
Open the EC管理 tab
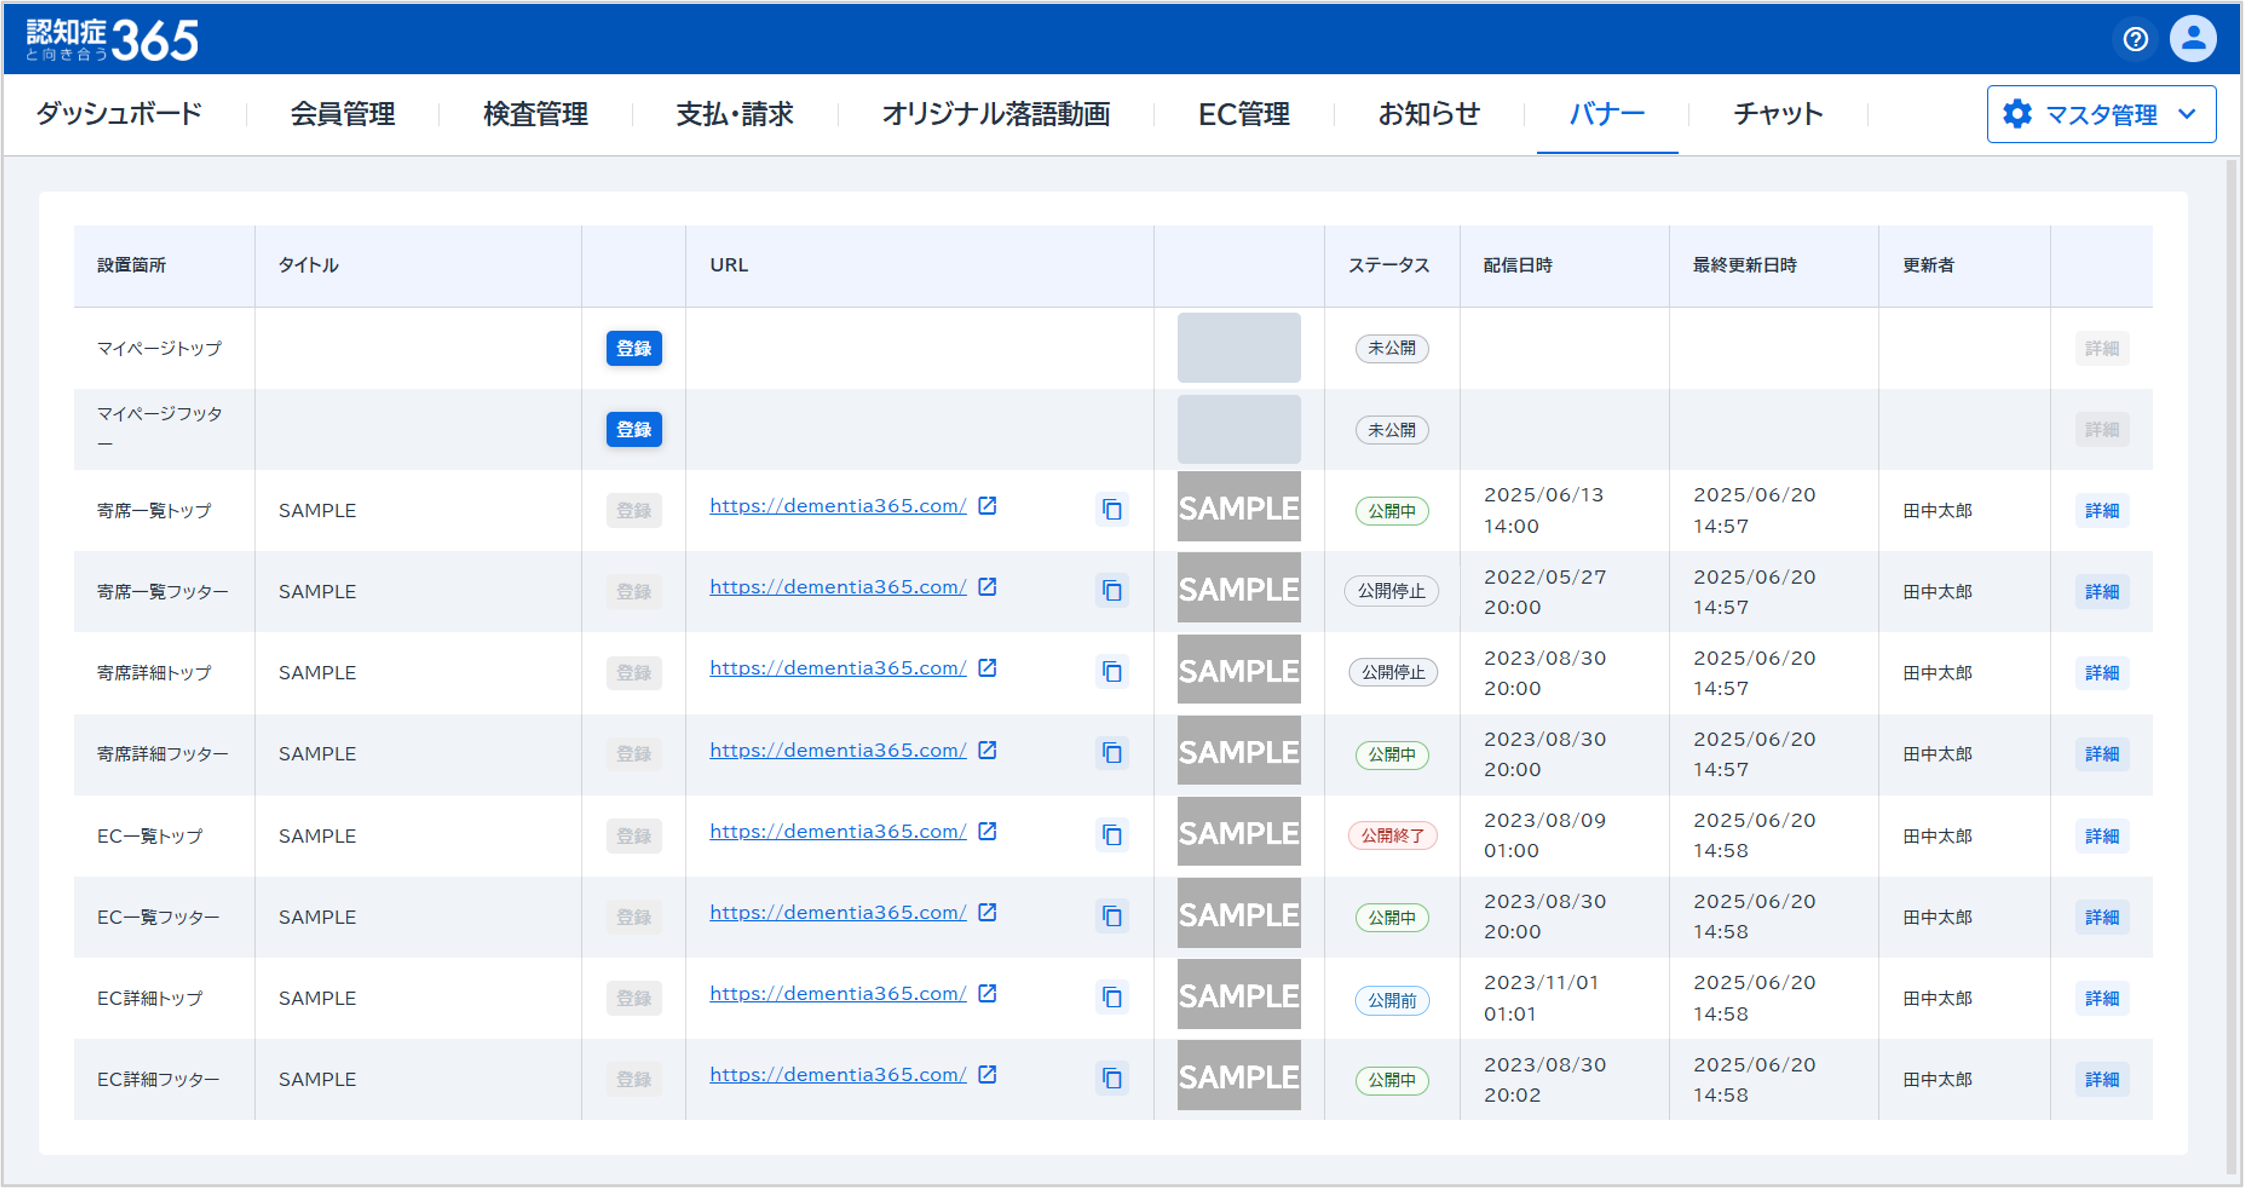1243,114
